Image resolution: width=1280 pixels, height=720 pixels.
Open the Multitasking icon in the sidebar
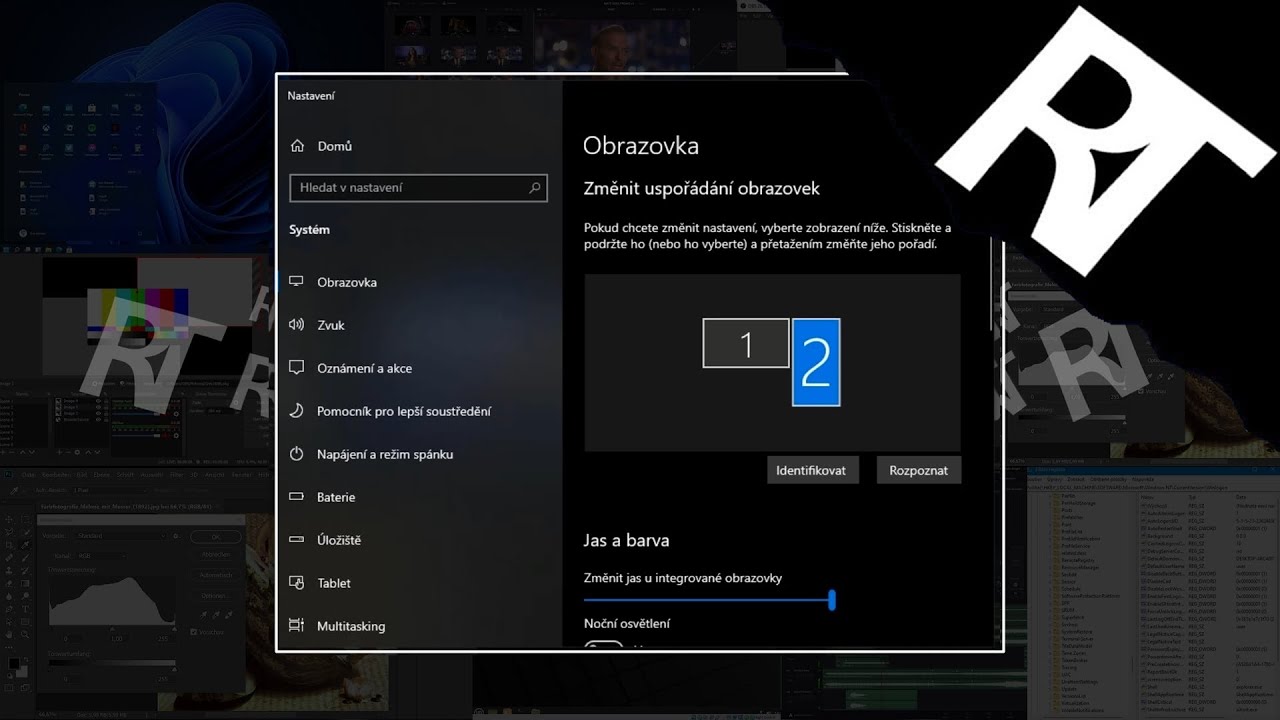pos(296,626)
